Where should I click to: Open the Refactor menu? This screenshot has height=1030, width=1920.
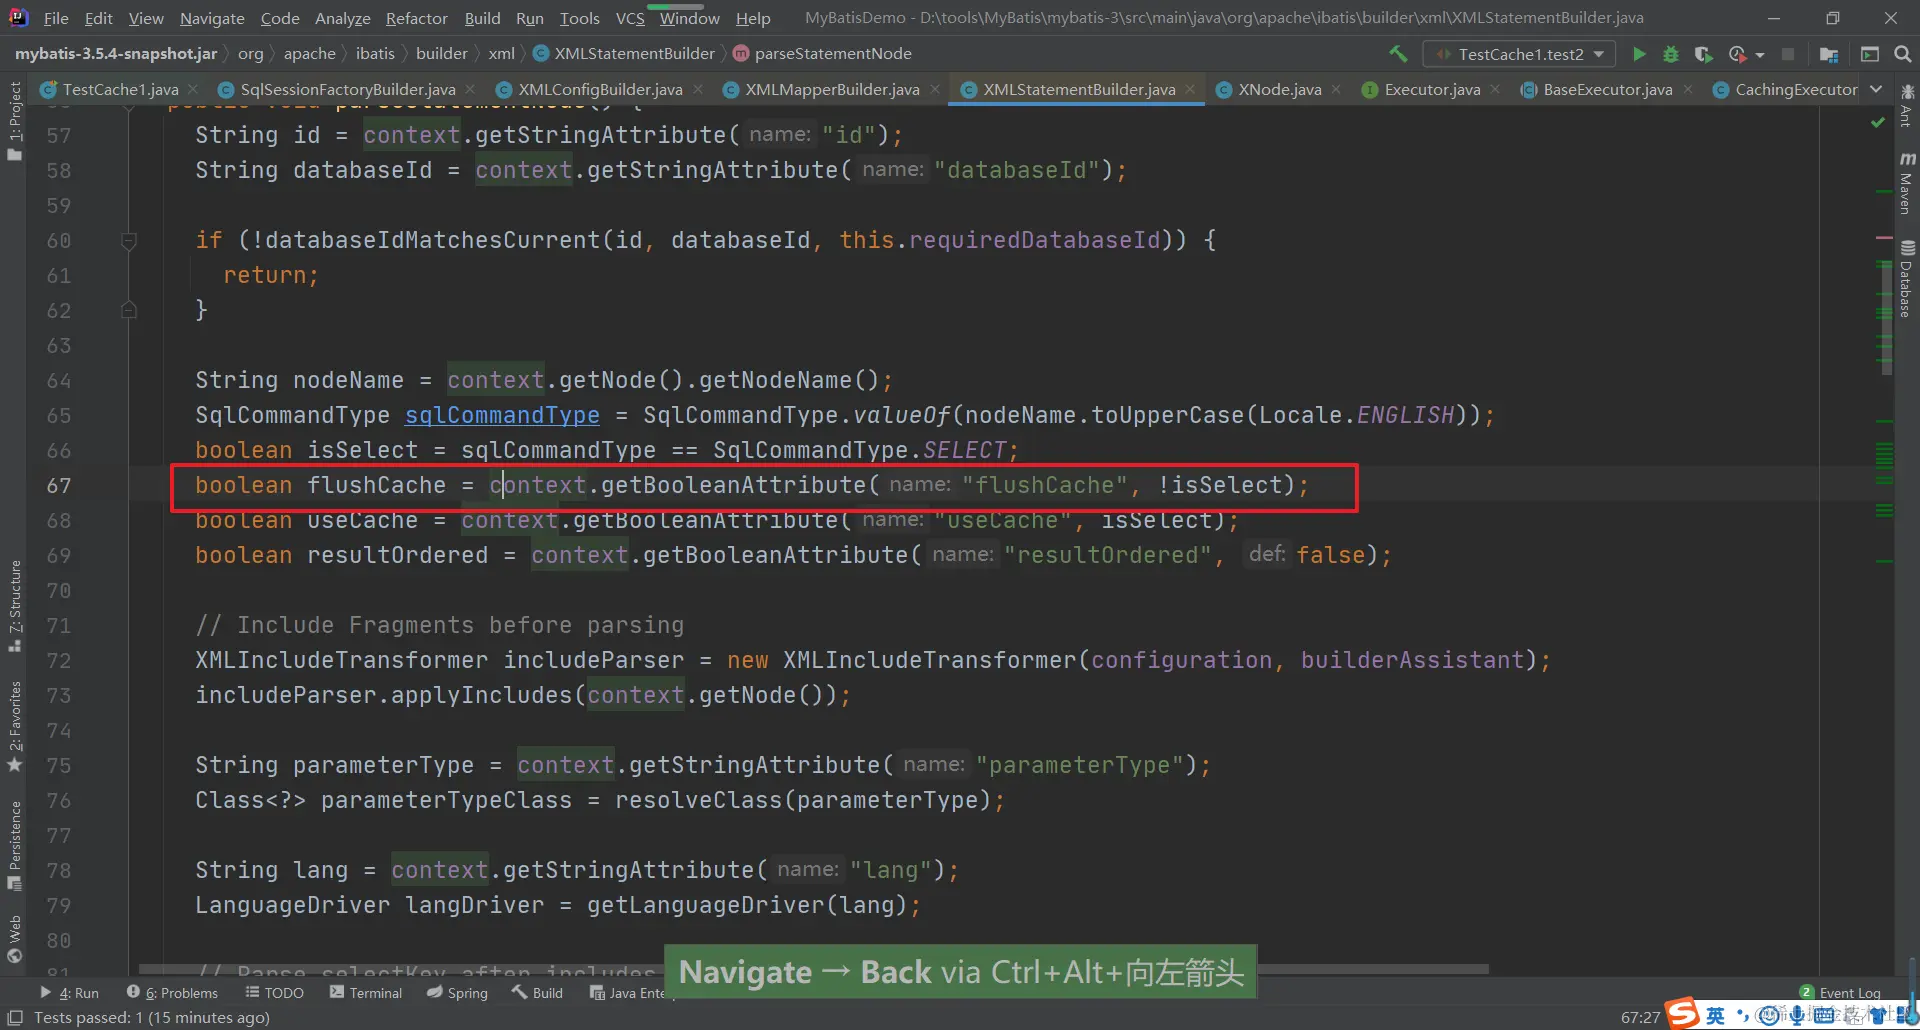416,18
